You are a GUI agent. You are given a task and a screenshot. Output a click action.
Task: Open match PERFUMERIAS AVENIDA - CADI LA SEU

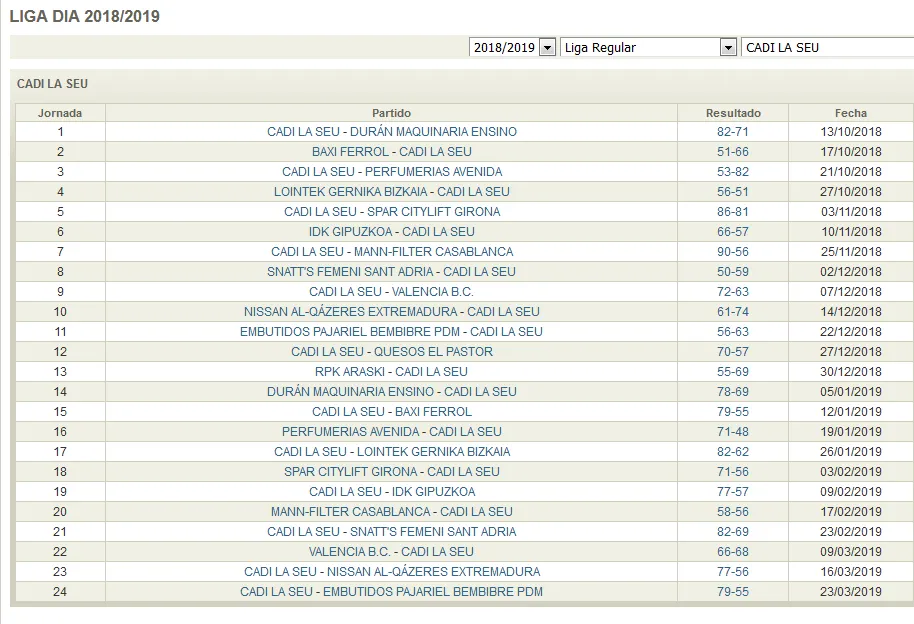click(392, 432)
